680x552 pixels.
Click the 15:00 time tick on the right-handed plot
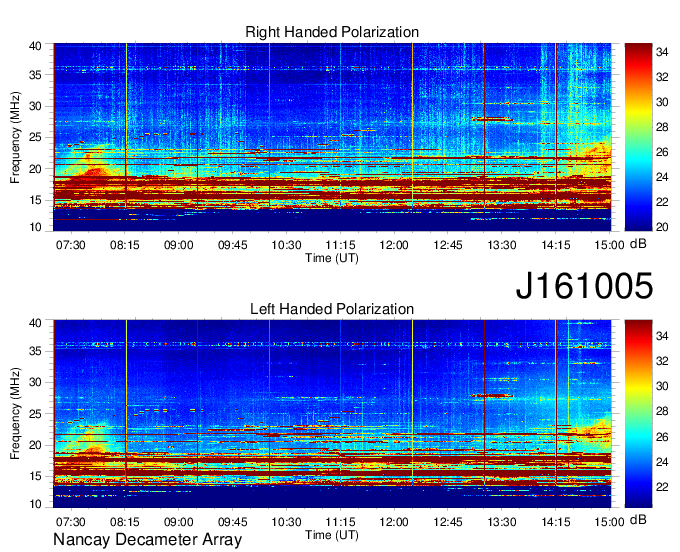click(x=609, y=245)
